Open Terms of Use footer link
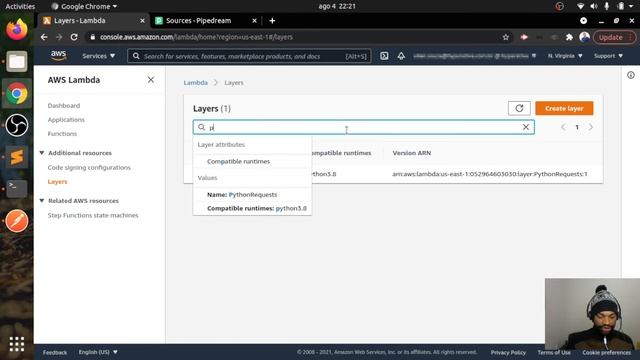Viewport: 640px width, 360px height. click(x=554, y=352)
